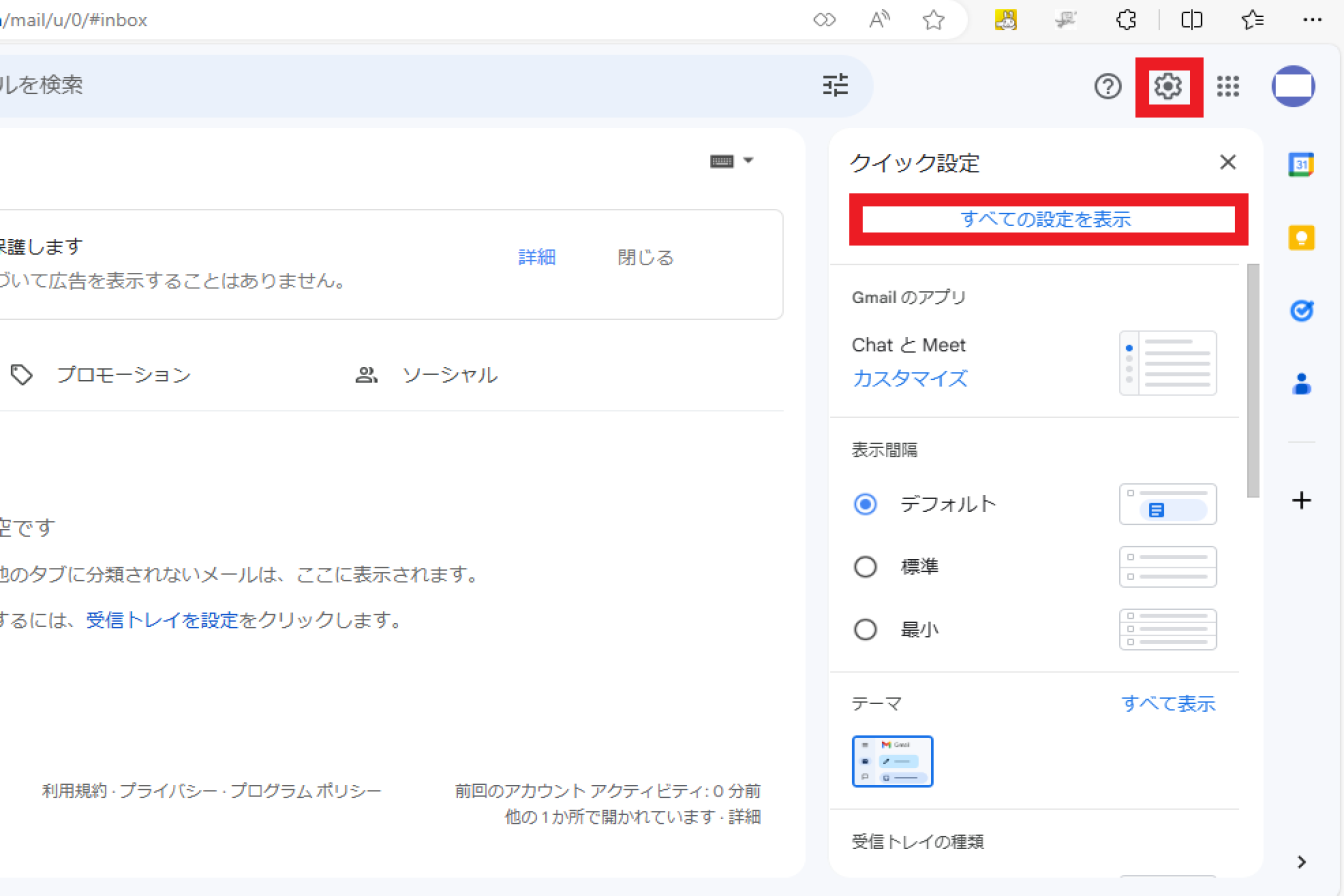This screenshot has height=896, width=1344.
Task: Show search options filter icon
Action: [835, 86]
